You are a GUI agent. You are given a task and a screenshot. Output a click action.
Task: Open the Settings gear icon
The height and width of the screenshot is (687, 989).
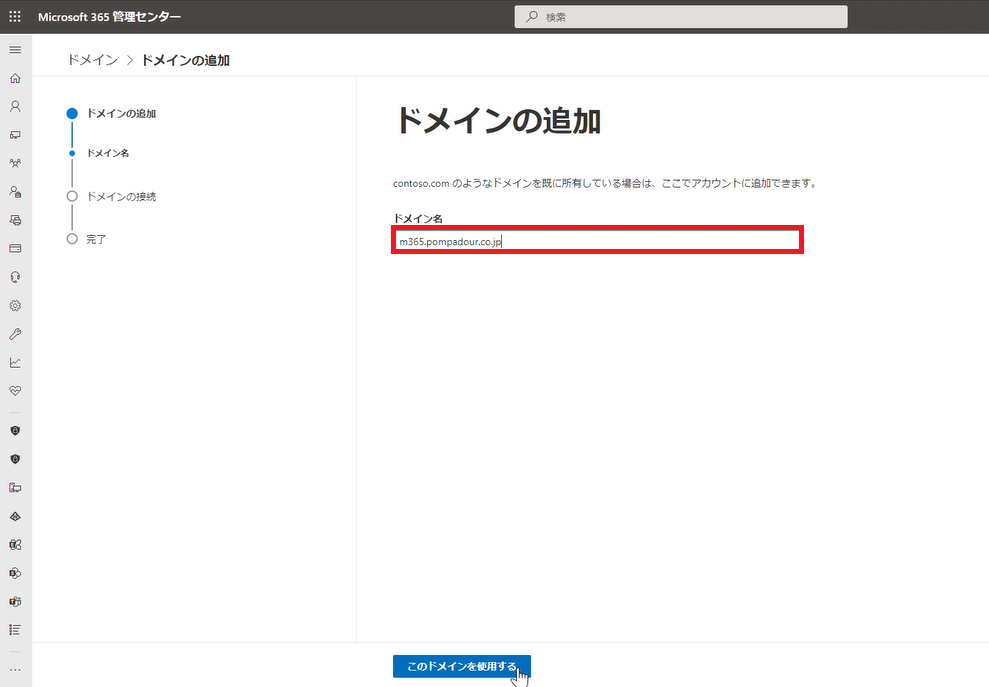point(15,305)
